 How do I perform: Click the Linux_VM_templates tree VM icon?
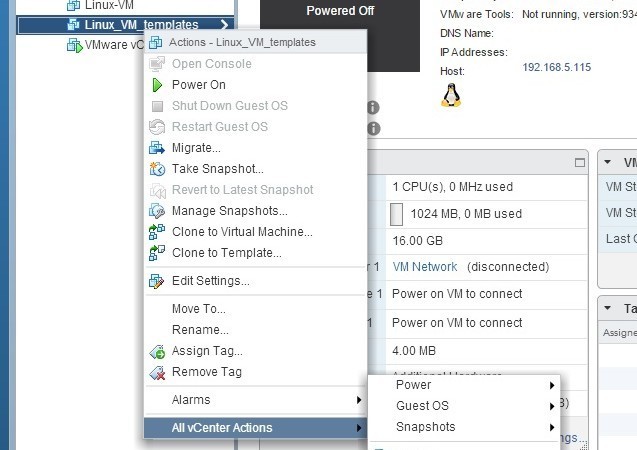click(73, 25)
